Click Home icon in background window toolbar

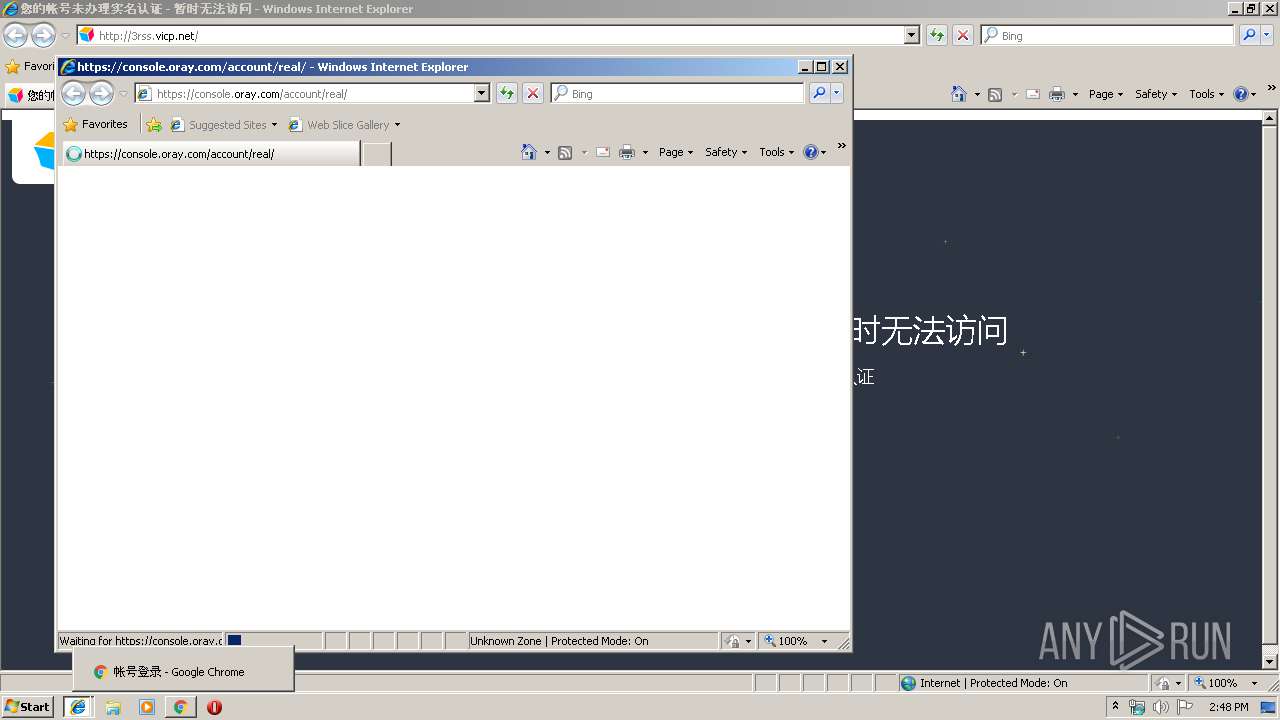tap(959, 94)
